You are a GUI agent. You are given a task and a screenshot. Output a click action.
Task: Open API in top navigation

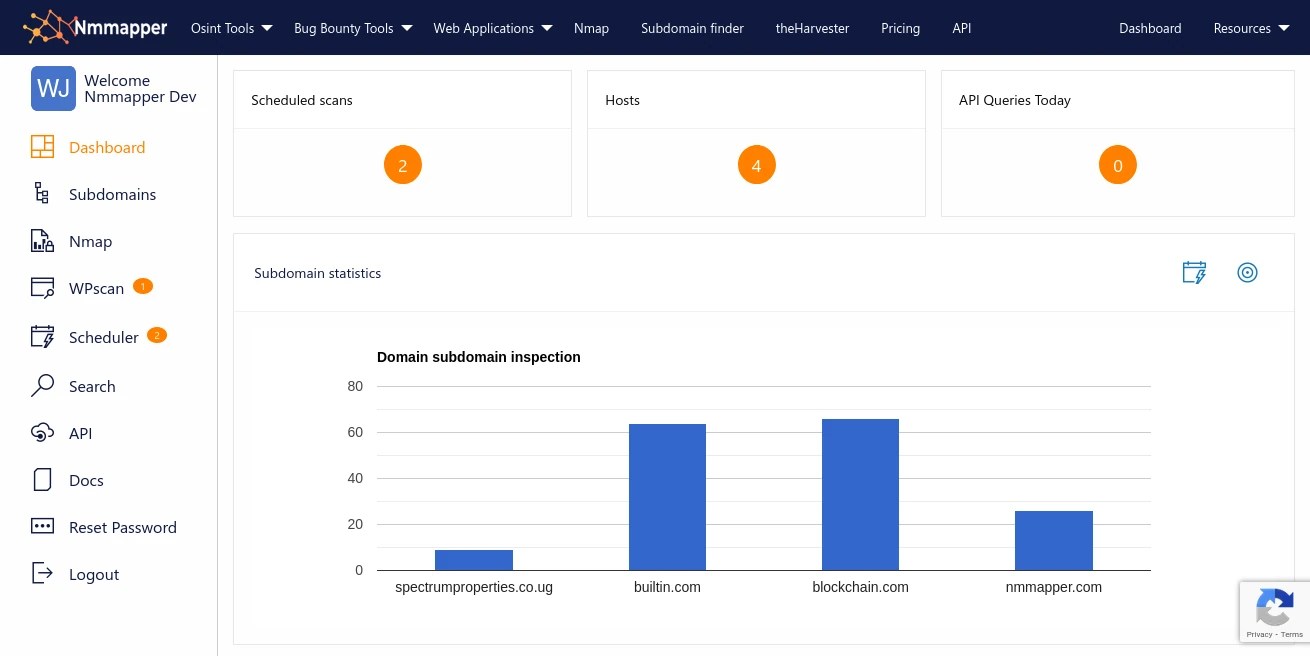tap(962, 28)
